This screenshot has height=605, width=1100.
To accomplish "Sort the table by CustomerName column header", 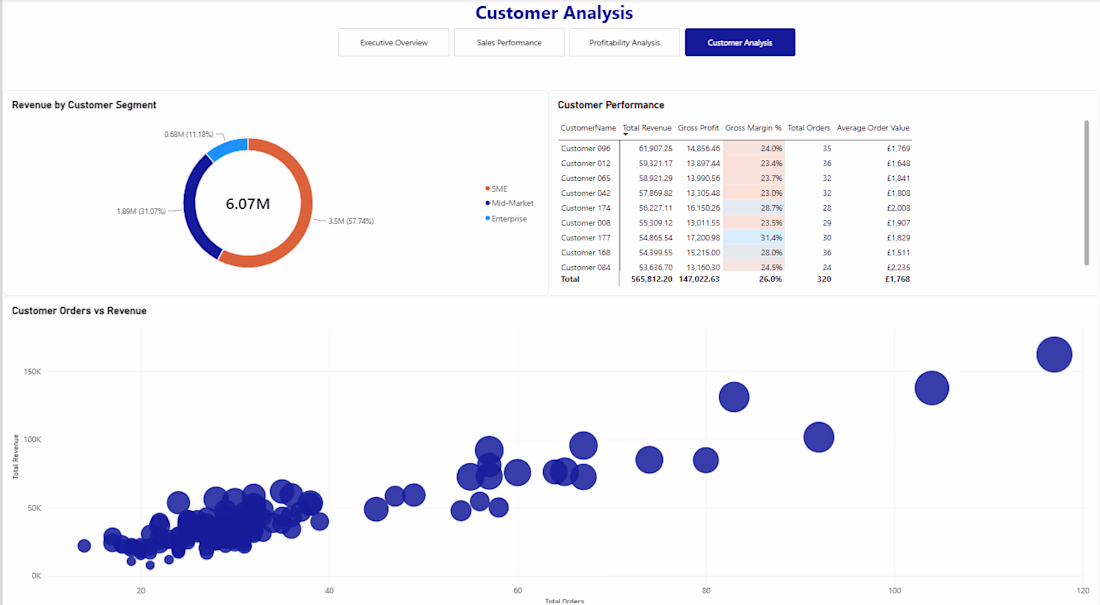I will tap(588, 128).
